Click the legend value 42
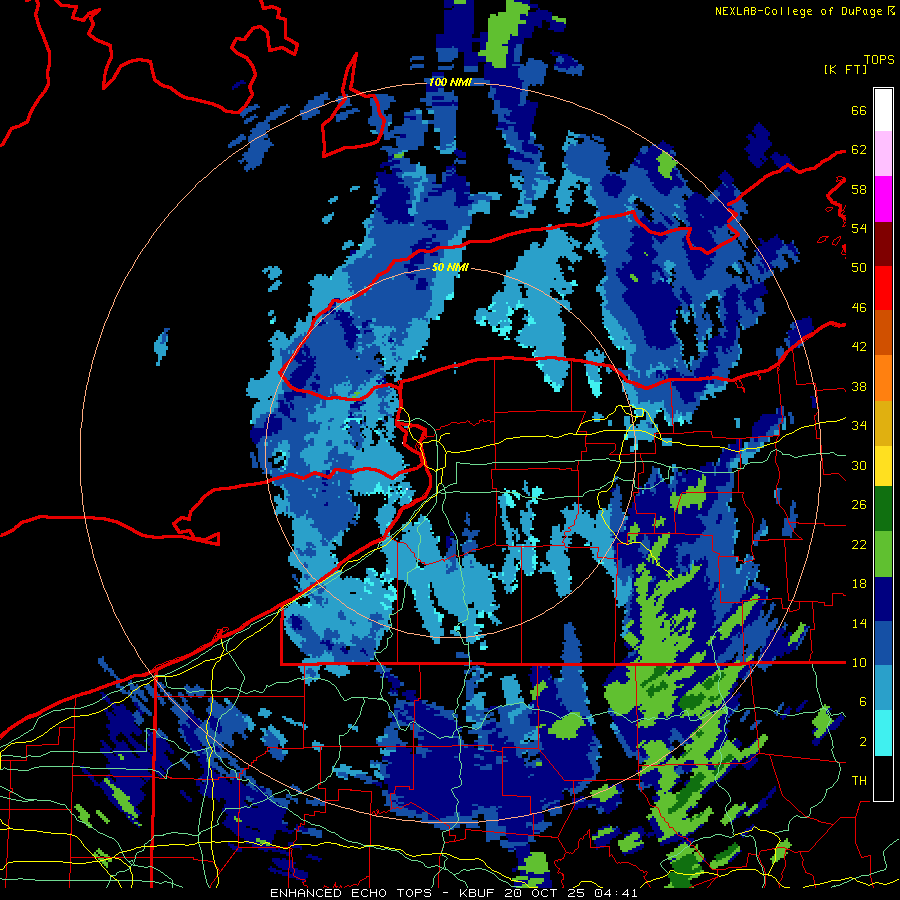900x900 pixels. point(859,347)
